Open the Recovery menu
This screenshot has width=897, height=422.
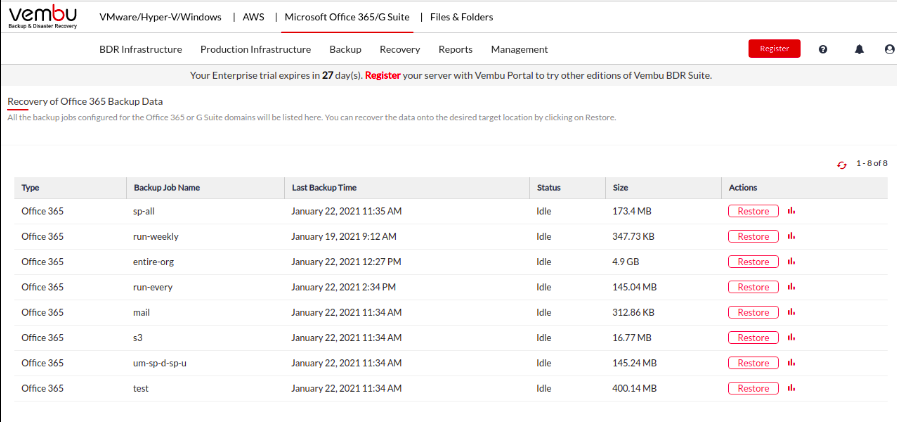pyautogui.click(x=400, y=50)
